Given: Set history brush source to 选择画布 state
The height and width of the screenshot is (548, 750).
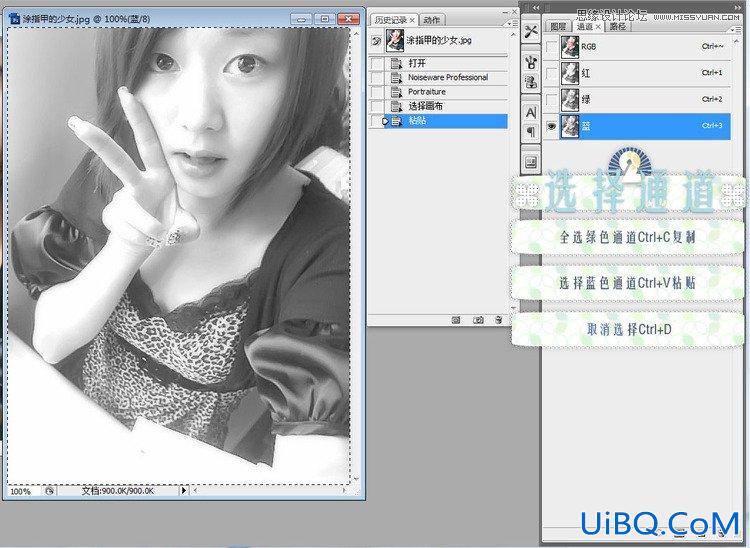Looking at the screenshot, I should [x=377, y=106].
